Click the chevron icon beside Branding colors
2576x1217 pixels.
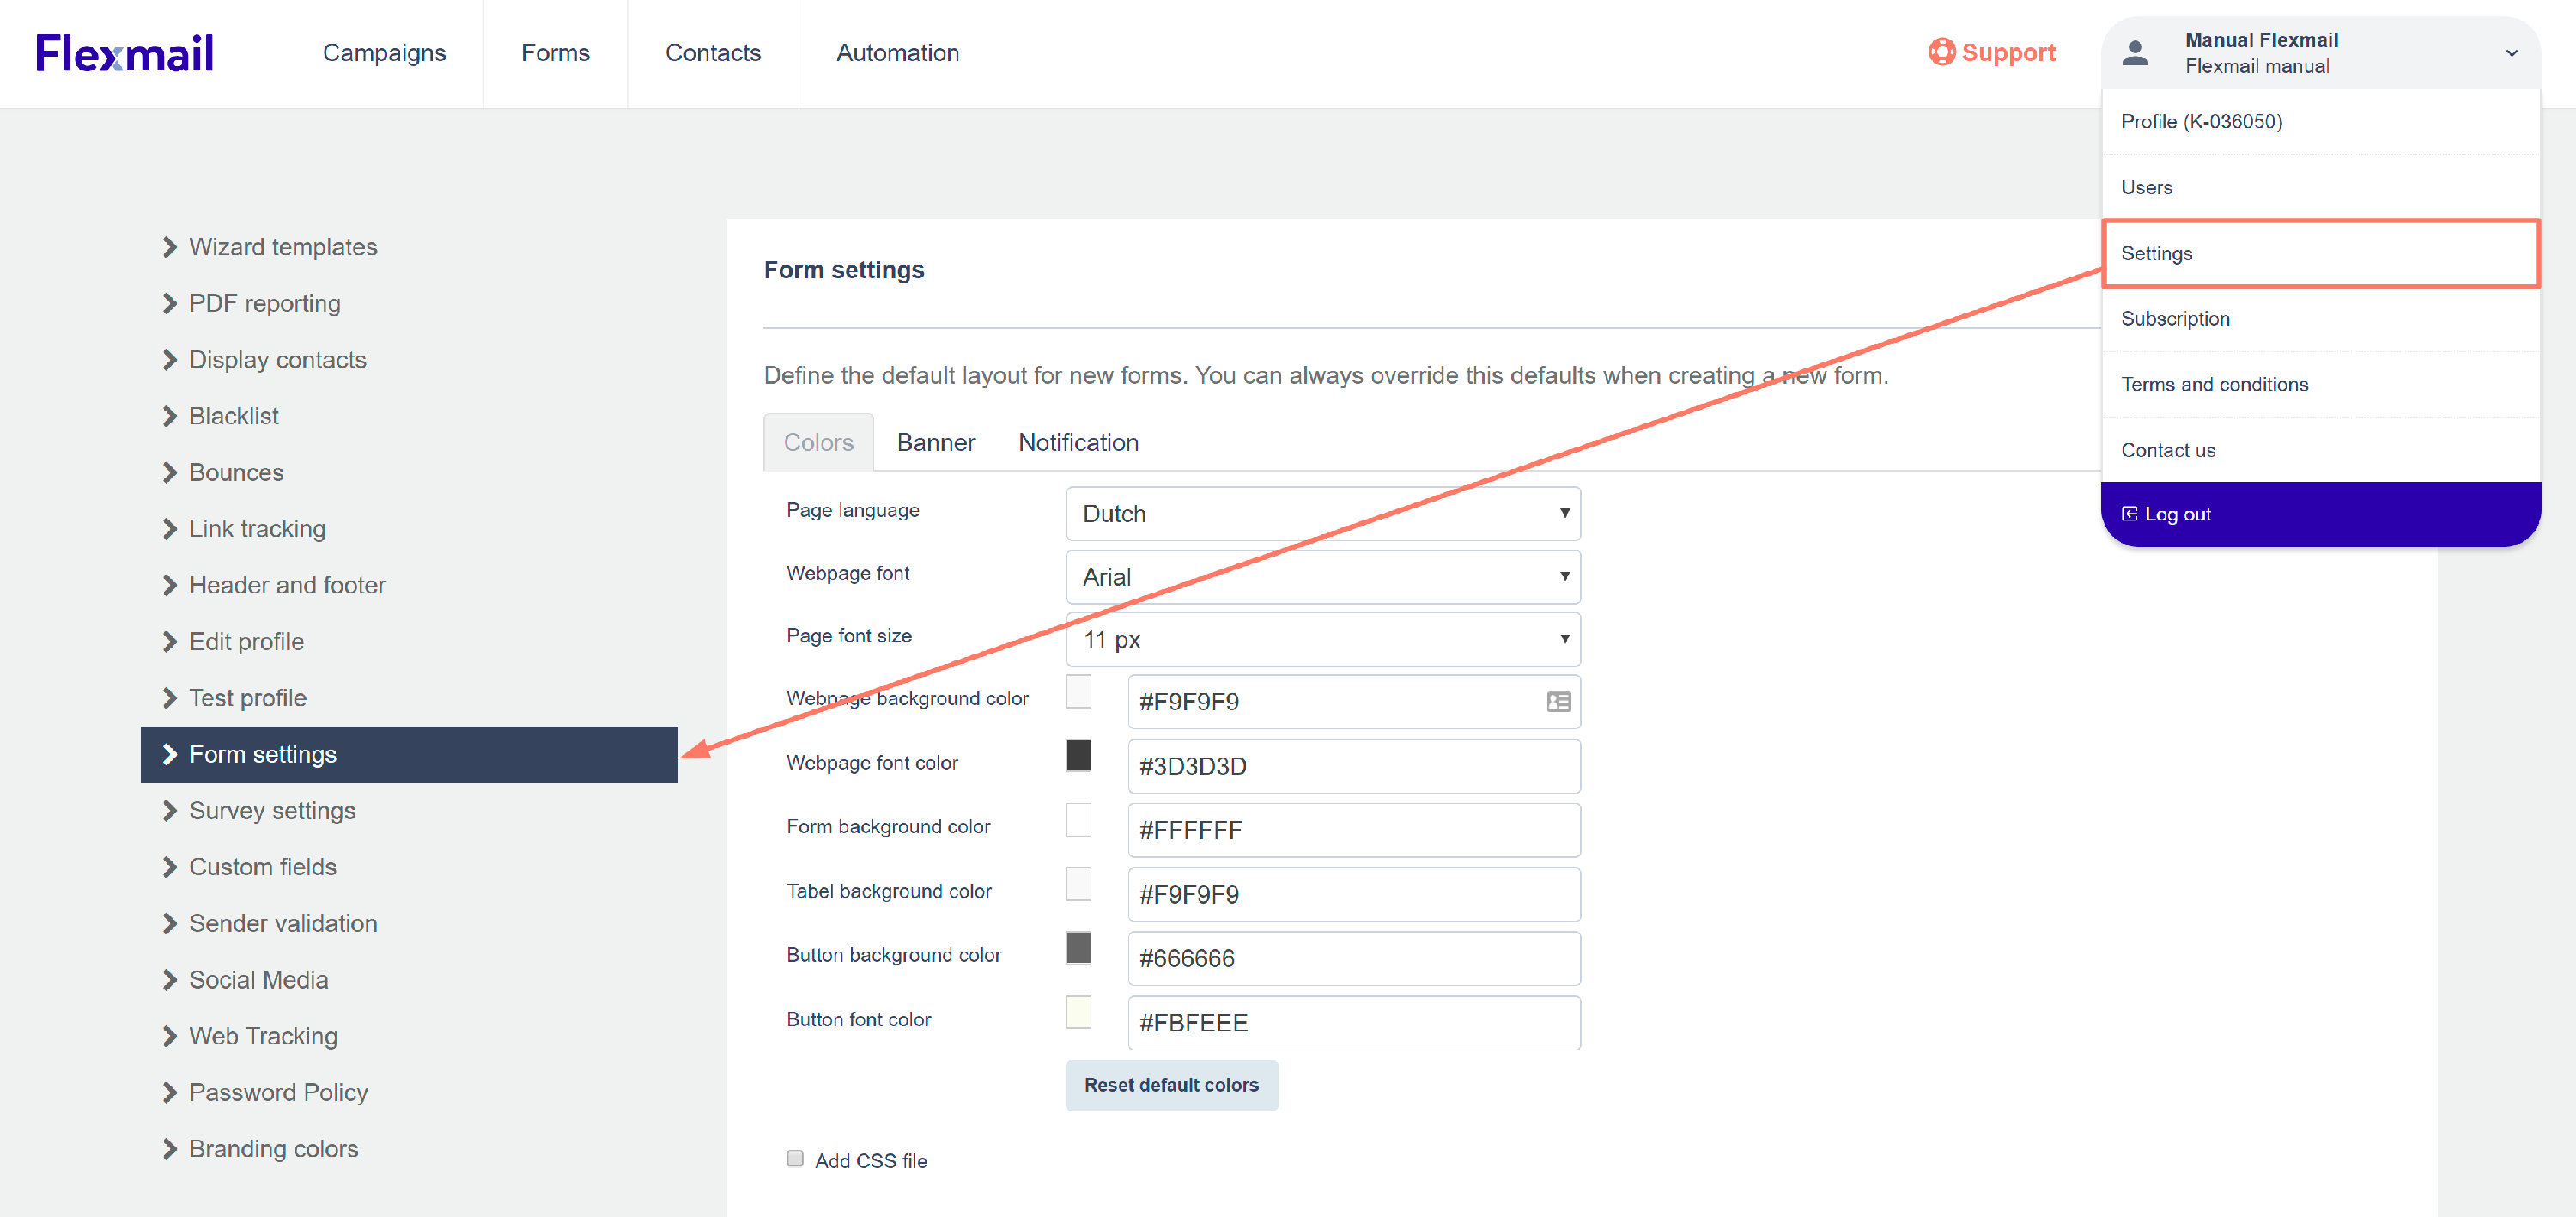(x=169, y=1149)
